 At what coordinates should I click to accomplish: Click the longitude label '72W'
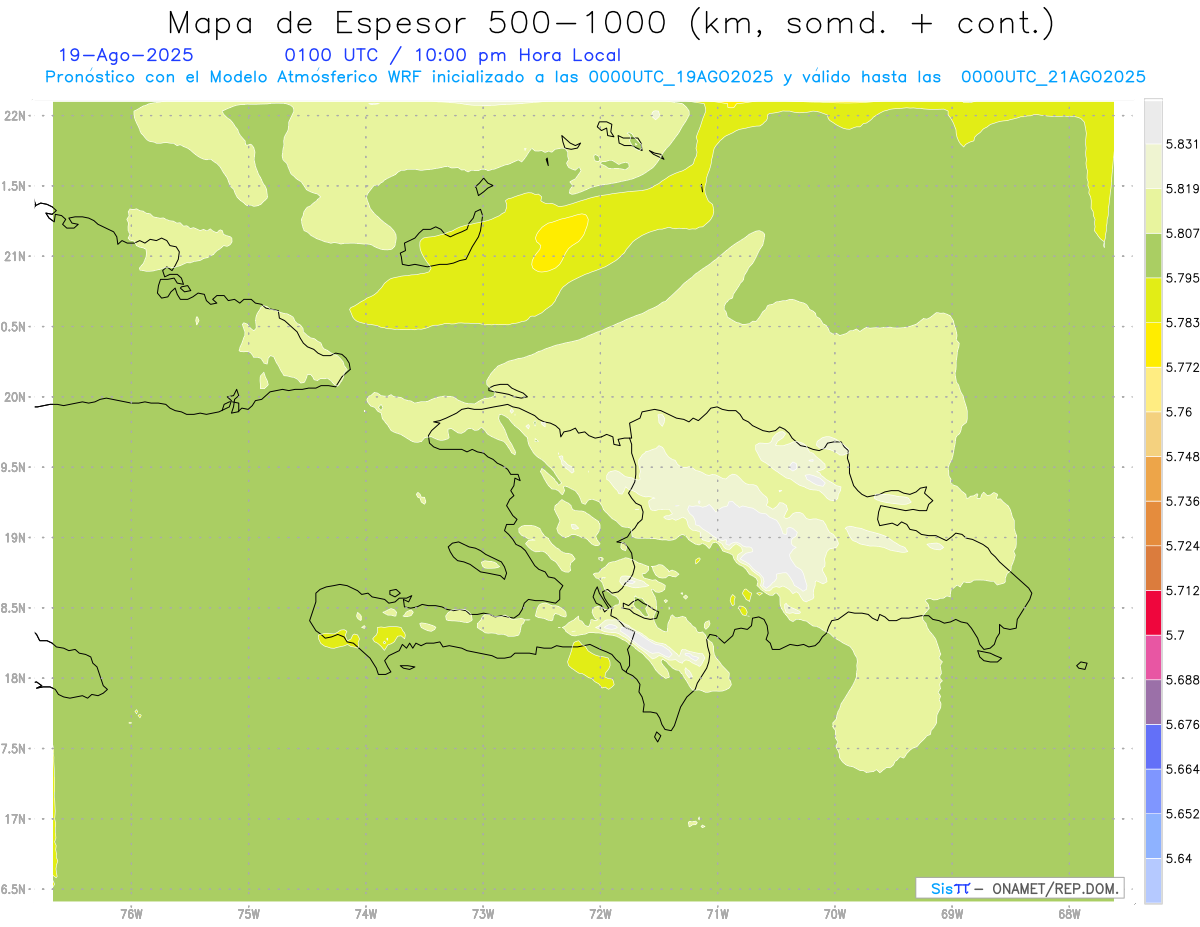click(600, 914)
